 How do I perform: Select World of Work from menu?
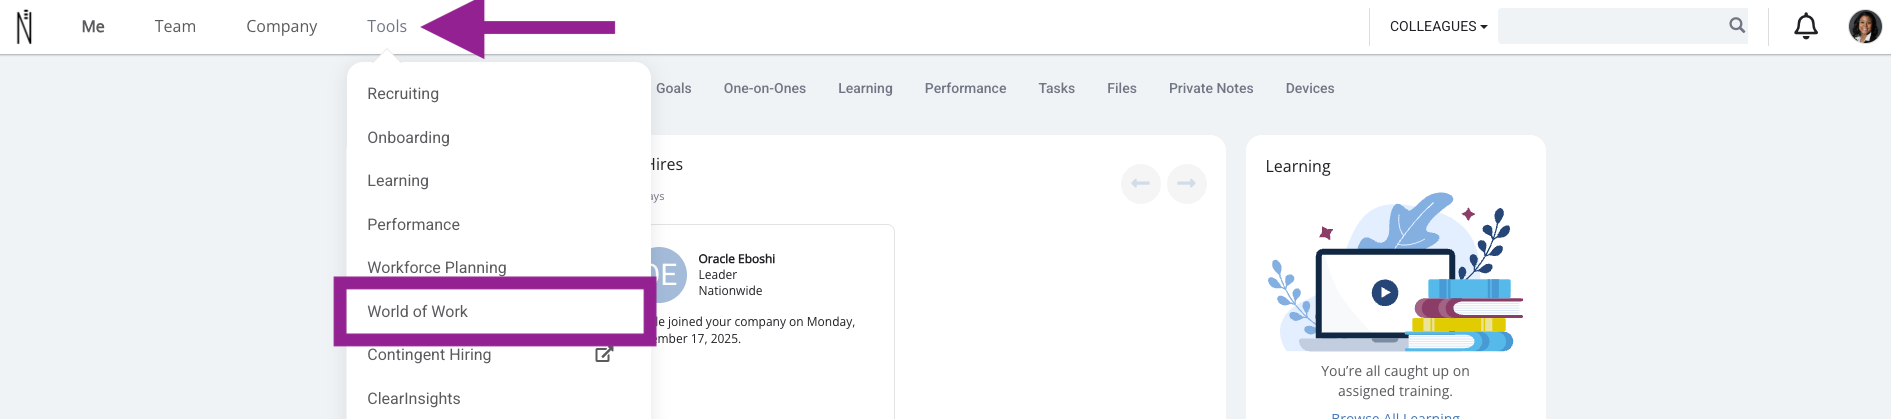pos(417,311)
